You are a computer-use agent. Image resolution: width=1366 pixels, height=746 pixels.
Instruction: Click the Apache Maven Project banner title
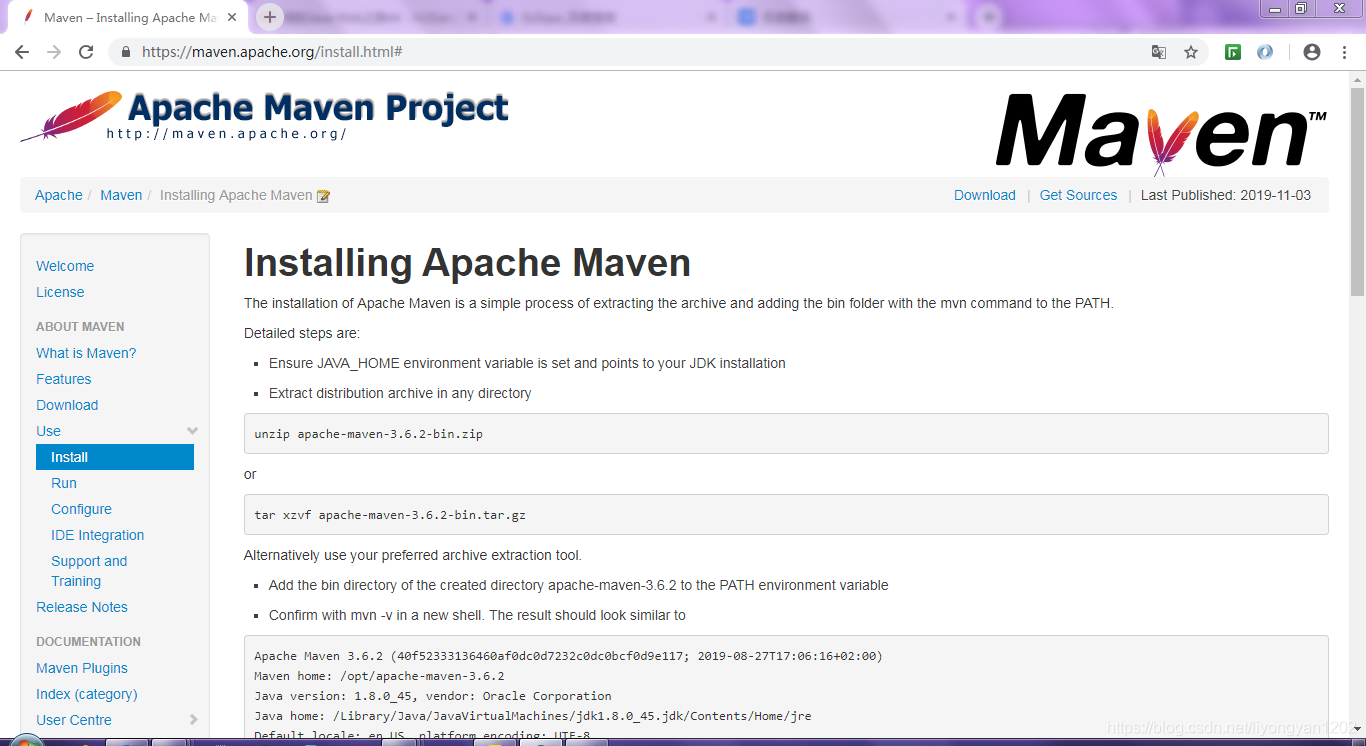point(318,107)
